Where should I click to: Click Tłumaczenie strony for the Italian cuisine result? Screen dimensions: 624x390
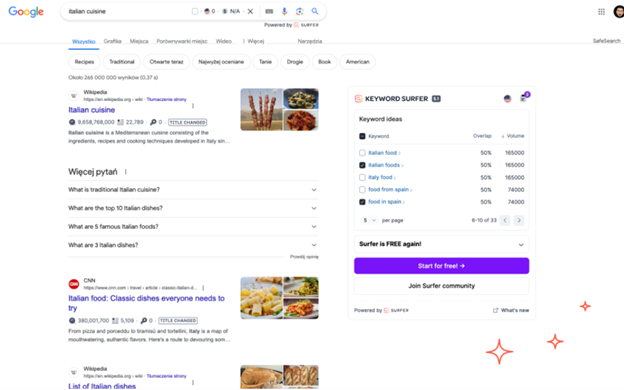(x=166, y=99)
